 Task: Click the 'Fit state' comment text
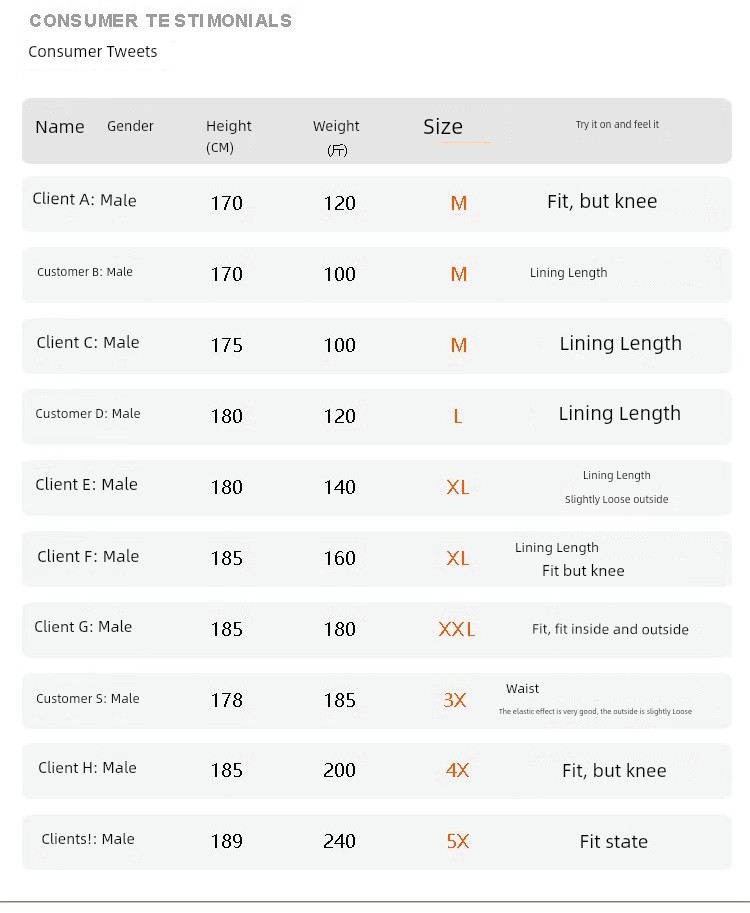pyautogui.click(x=613, y=841)
